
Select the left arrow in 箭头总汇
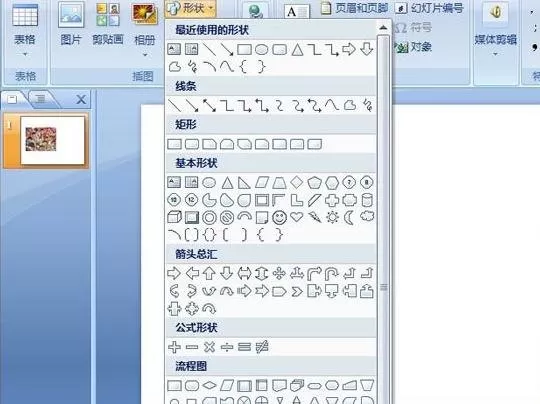192,273
